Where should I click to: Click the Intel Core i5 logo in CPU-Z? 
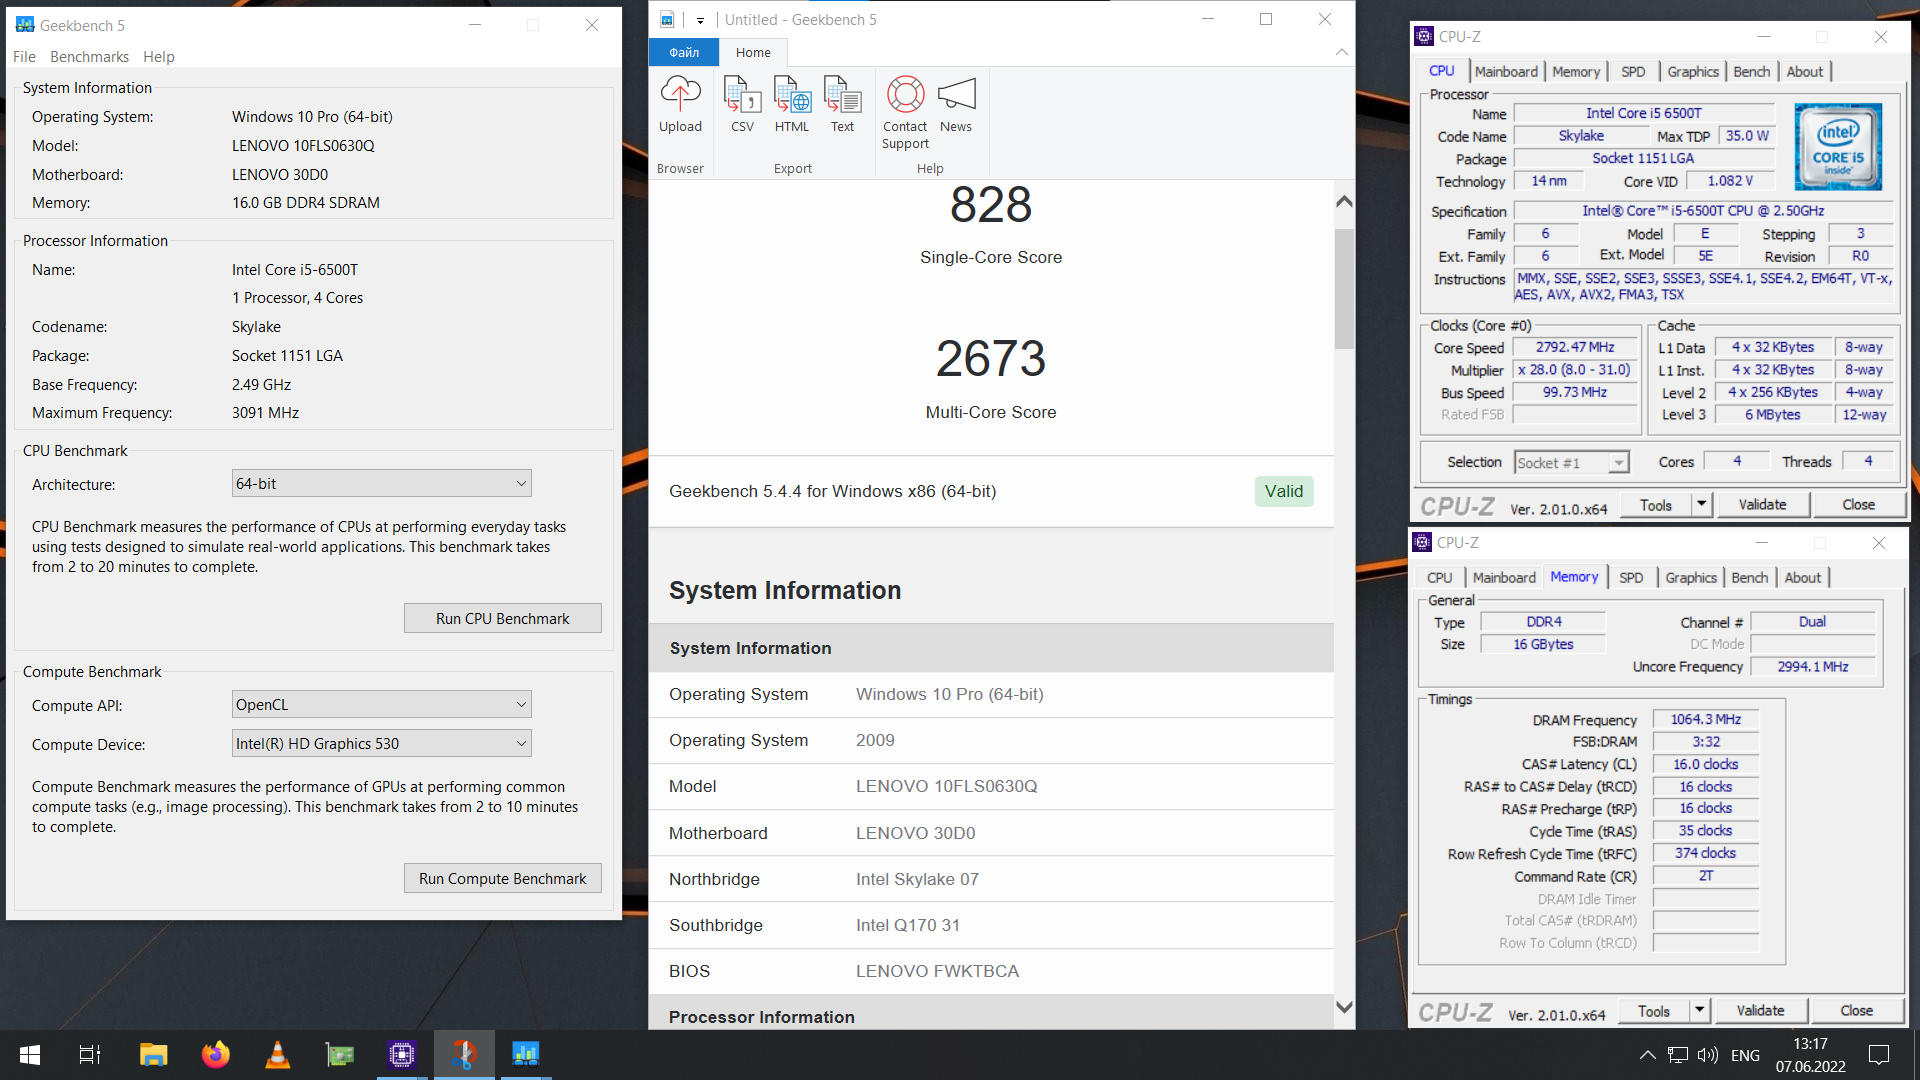point(1838,147)
